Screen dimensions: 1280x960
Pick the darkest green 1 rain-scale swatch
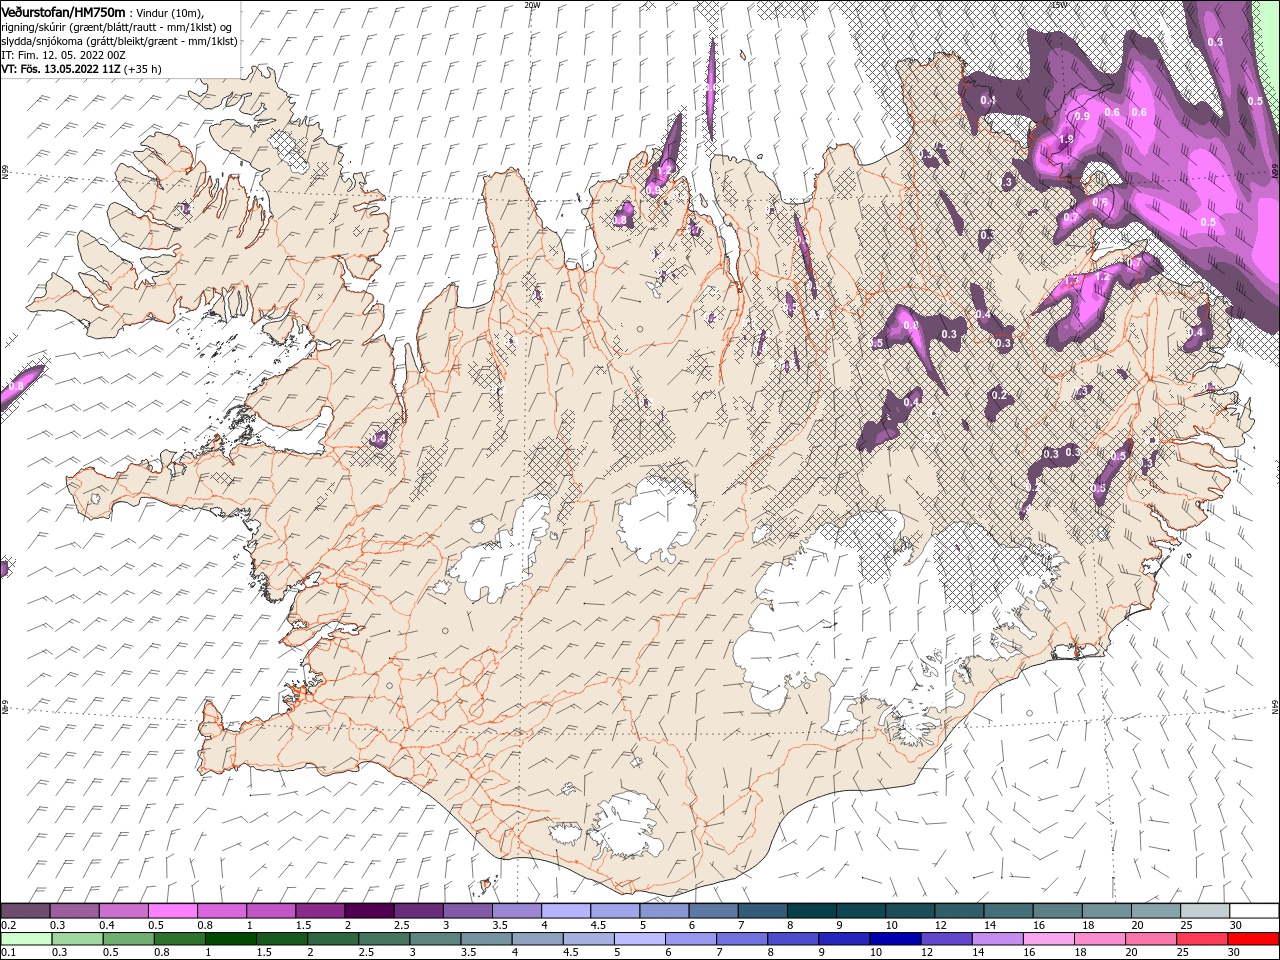pos(231,939)
